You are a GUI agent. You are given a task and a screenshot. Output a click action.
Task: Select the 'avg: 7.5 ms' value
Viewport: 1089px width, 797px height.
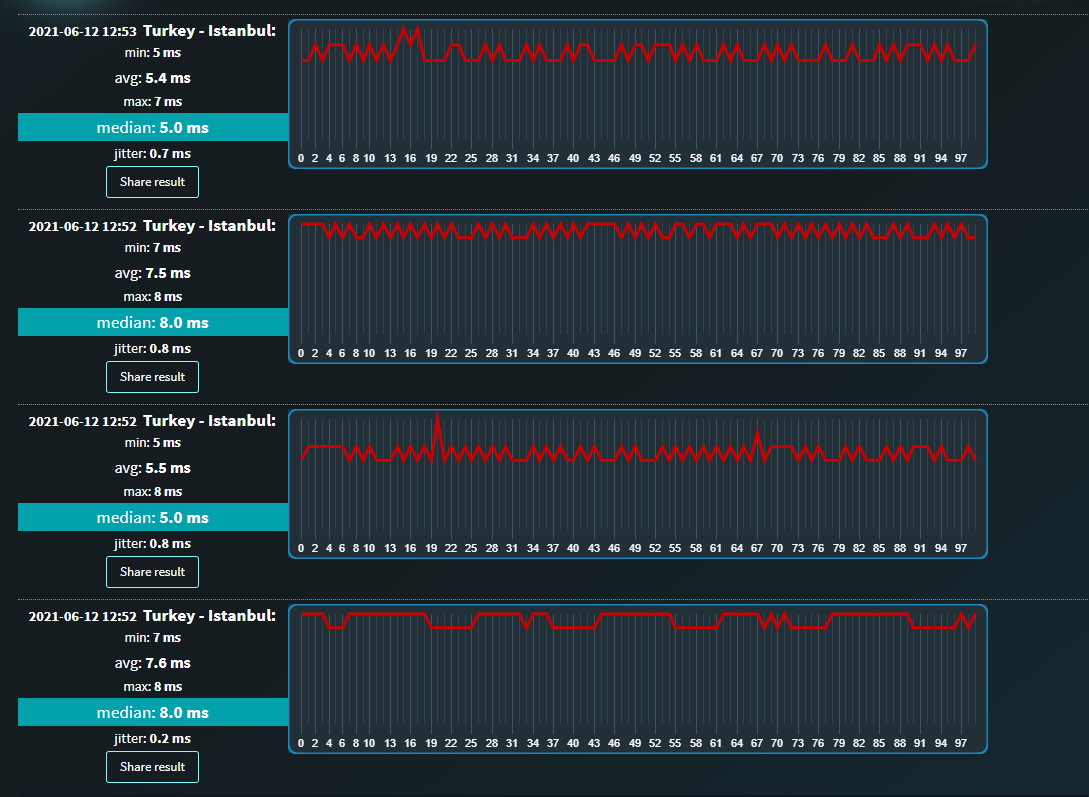[x=153, y=274]
